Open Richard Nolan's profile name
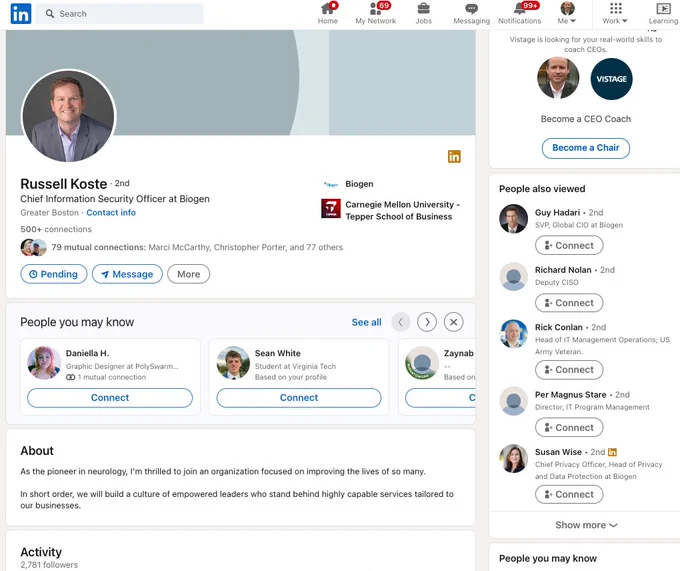 coord(563,270)
